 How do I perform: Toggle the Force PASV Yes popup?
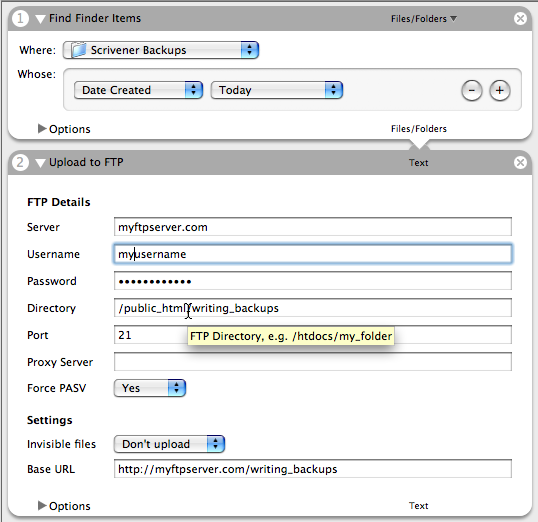(150, 388)
